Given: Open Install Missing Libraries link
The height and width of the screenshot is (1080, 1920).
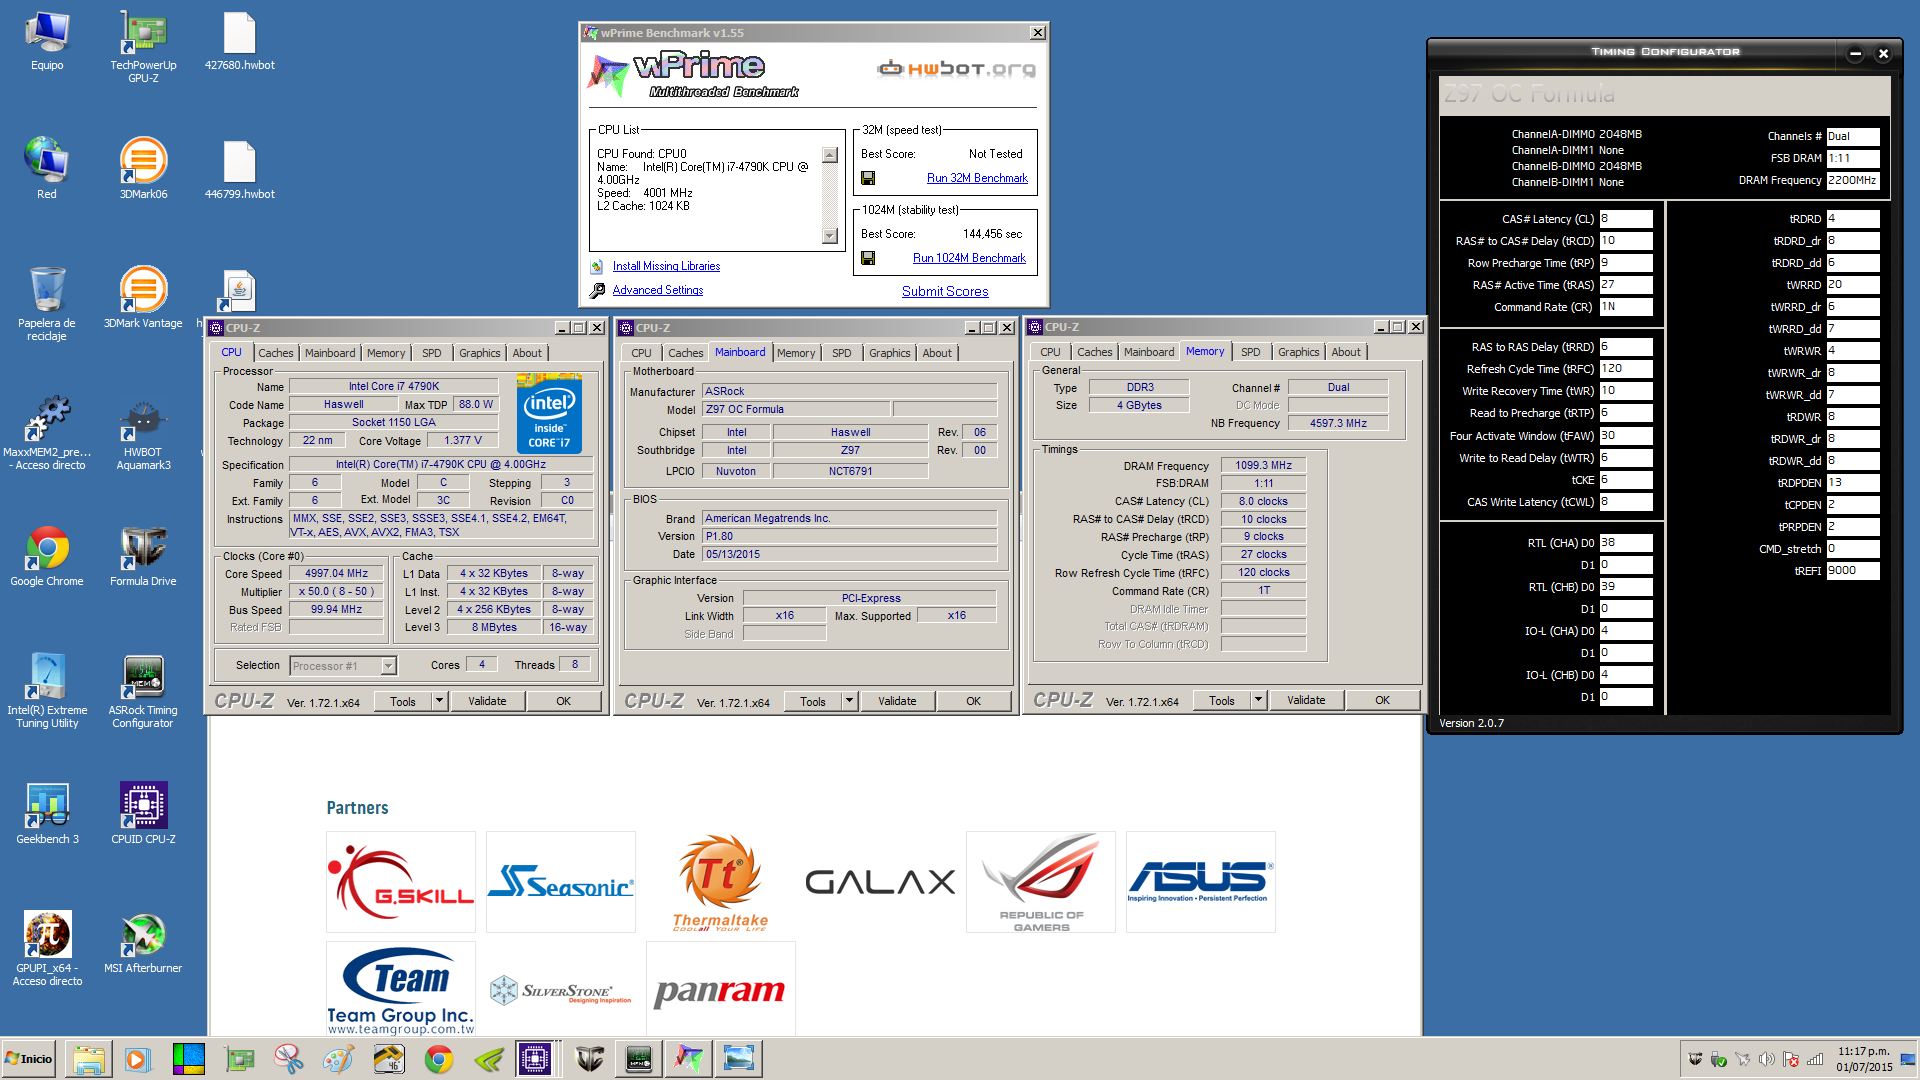Looking at the screenshot, I should point(666,266).
